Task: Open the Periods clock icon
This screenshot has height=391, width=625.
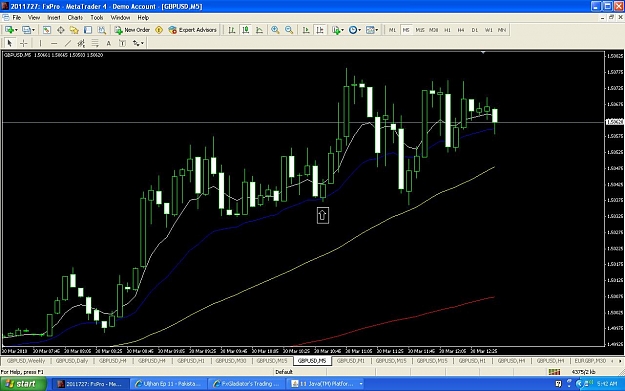Action: point(353,30)
